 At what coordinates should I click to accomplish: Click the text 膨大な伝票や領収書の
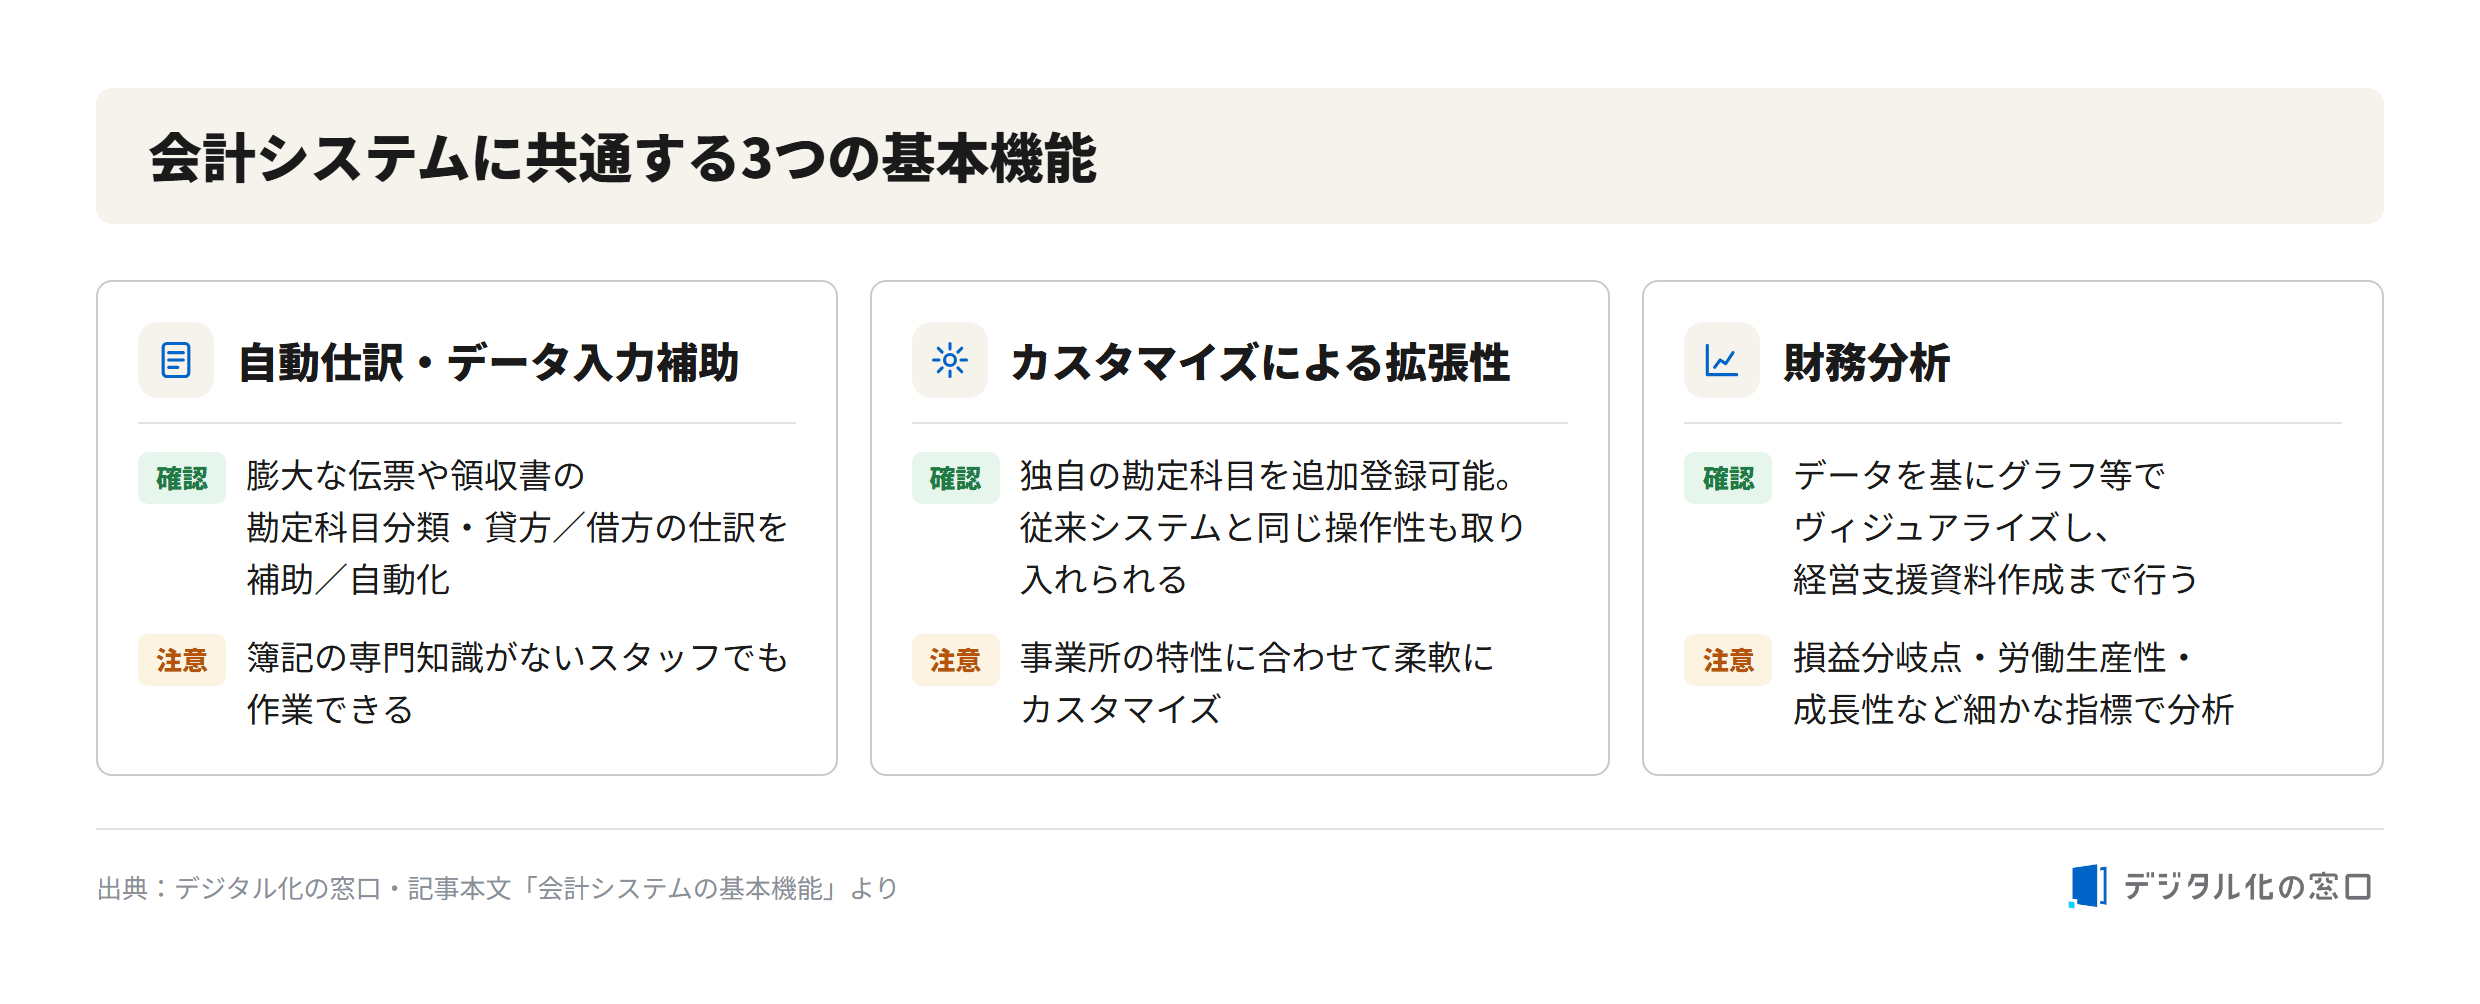(x=415, y=476)
